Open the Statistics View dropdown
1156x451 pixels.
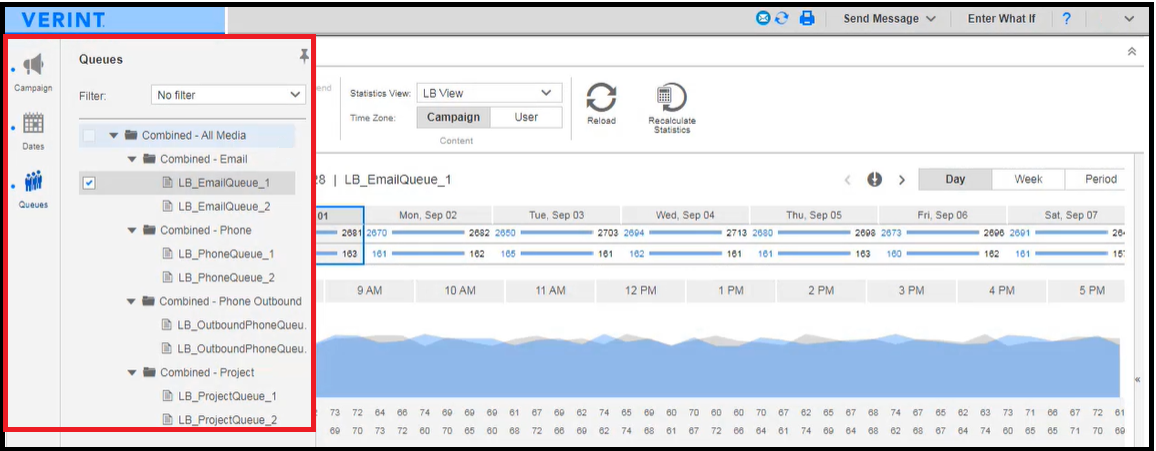489,94
